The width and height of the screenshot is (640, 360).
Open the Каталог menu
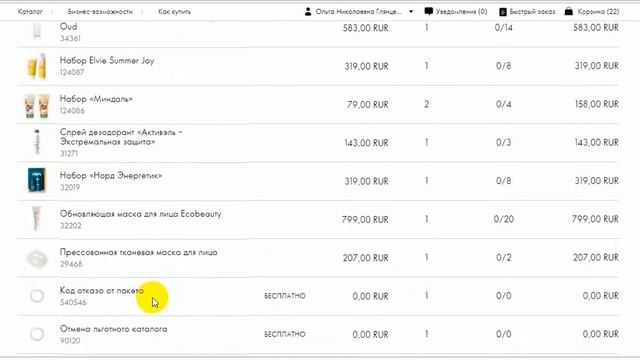point(30,12)
